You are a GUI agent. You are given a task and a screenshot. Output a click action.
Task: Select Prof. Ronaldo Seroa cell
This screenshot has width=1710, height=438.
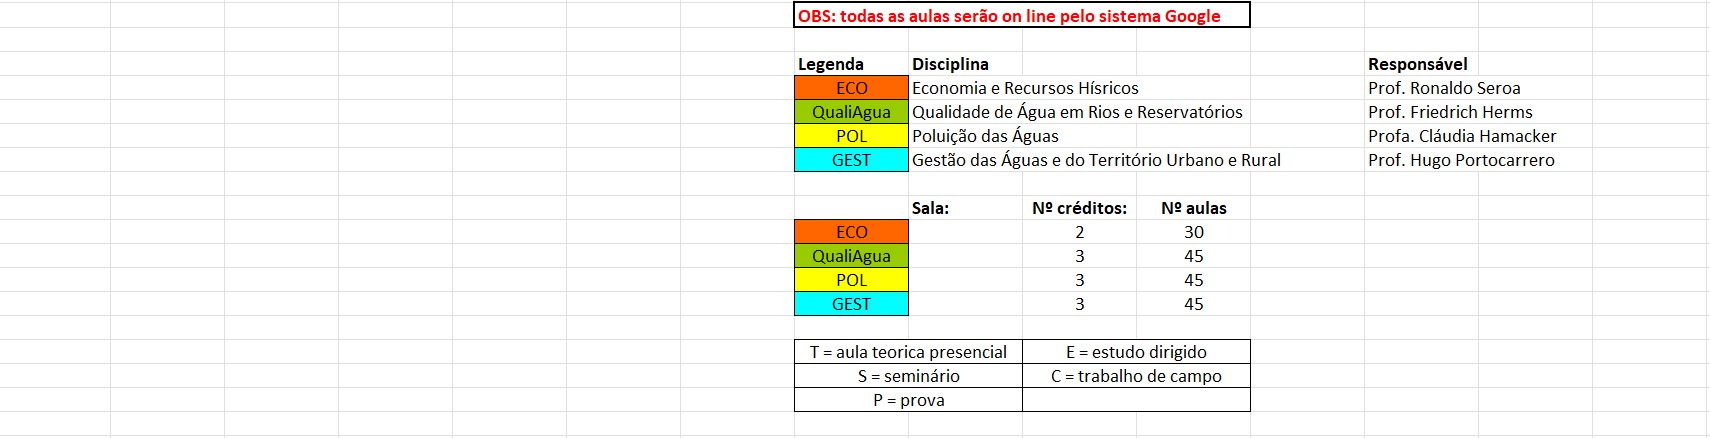pos(1444,88)
